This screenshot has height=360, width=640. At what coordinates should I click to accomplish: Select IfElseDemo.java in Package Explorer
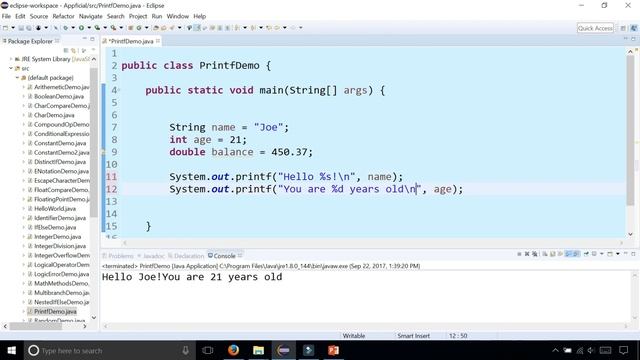point(55,227)
